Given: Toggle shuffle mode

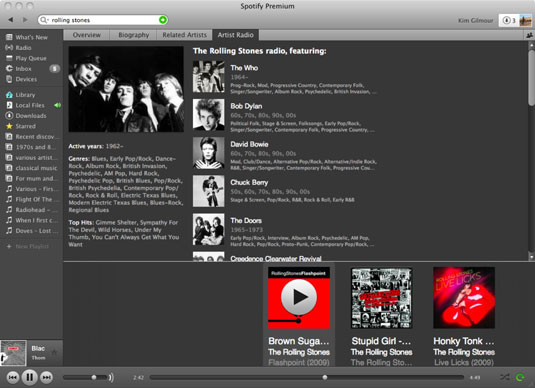Looking at the screenshot, I should pos(505,377).
